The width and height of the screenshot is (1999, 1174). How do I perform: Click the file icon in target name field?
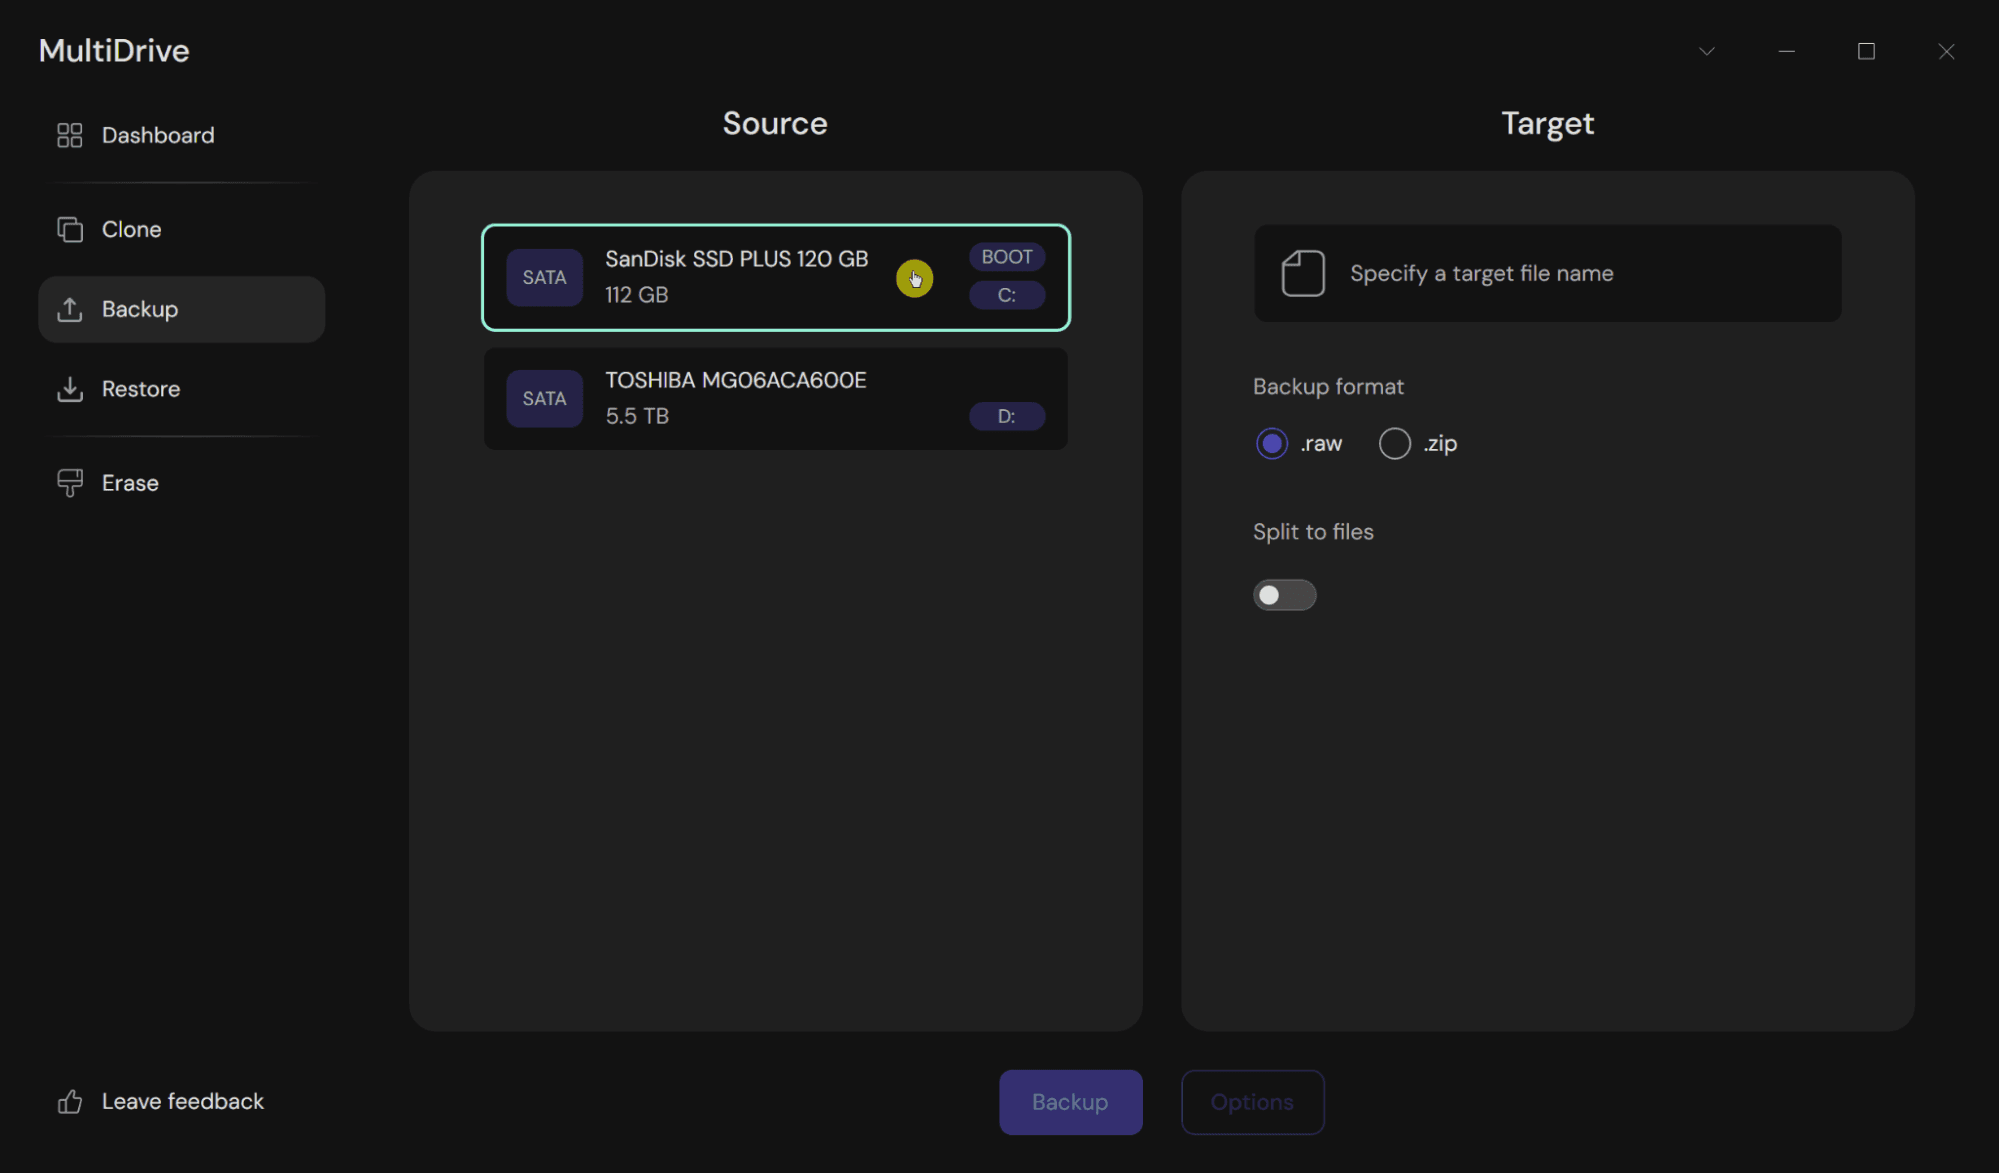tap(1301, 273)
